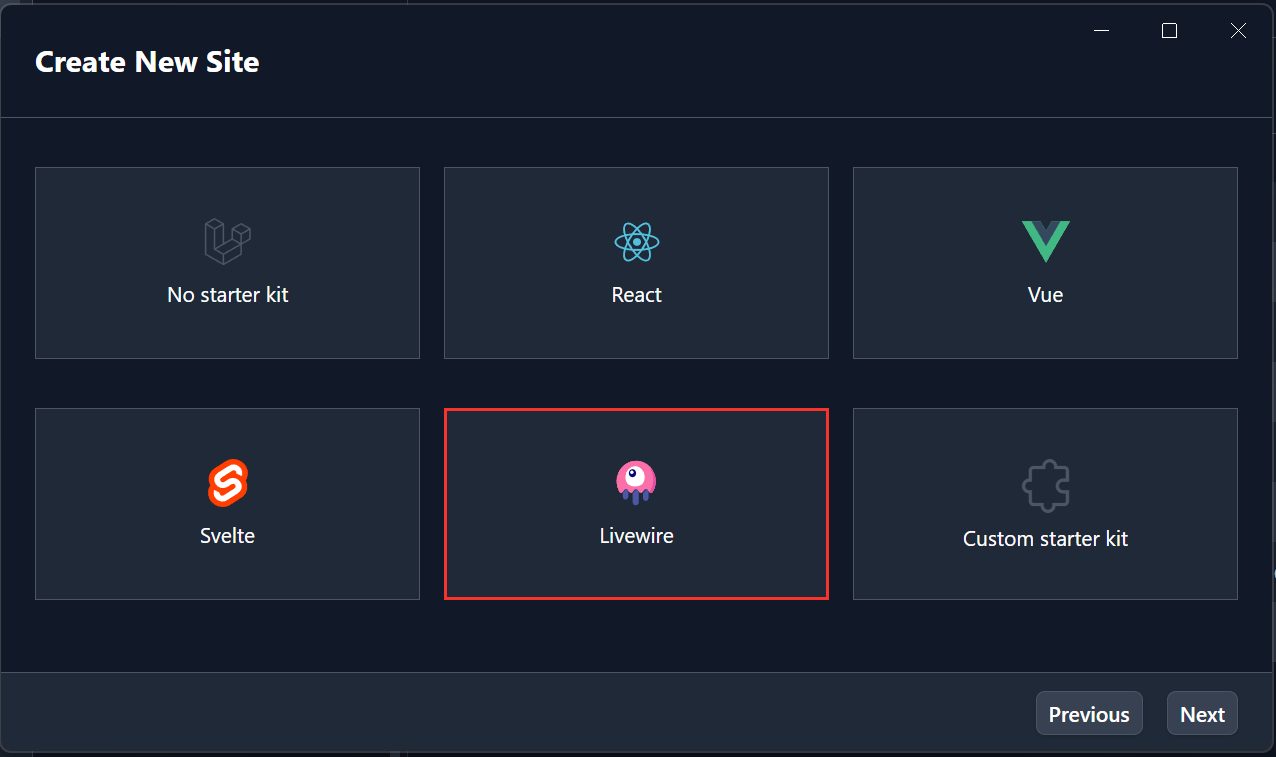
Task: Go back with the Previous button
Action: (1089, 714)
